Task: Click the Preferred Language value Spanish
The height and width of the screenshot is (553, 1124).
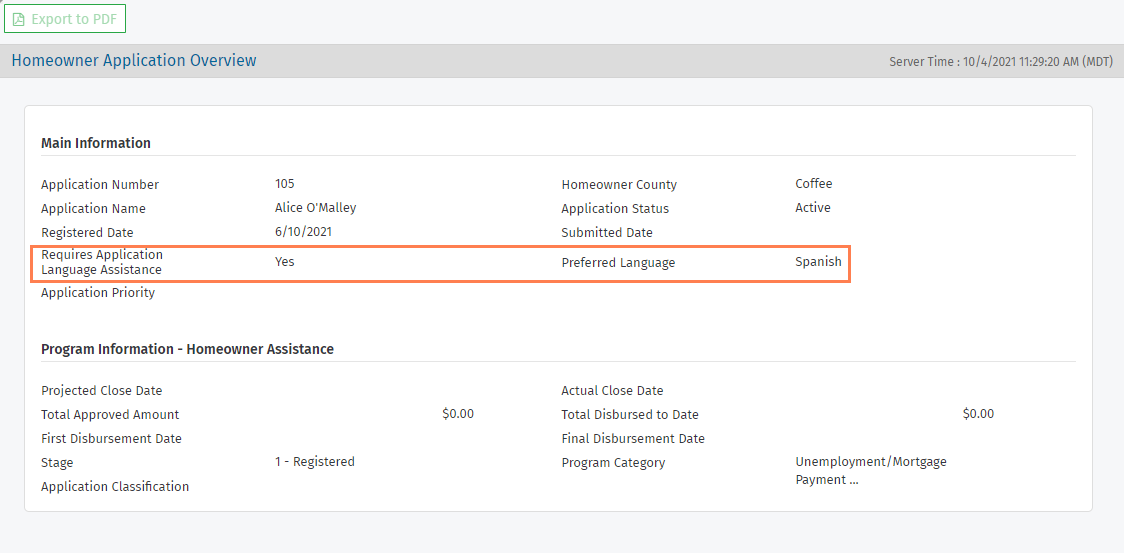Action: pyautogui.click(x=818, y=262)
